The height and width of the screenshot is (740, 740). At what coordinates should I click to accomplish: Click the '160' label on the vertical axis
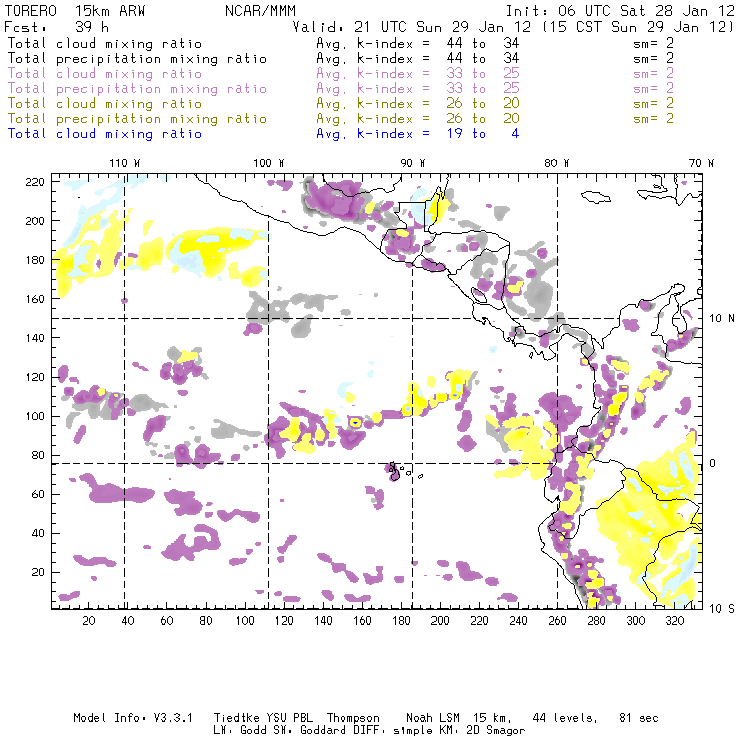(35, 299)
